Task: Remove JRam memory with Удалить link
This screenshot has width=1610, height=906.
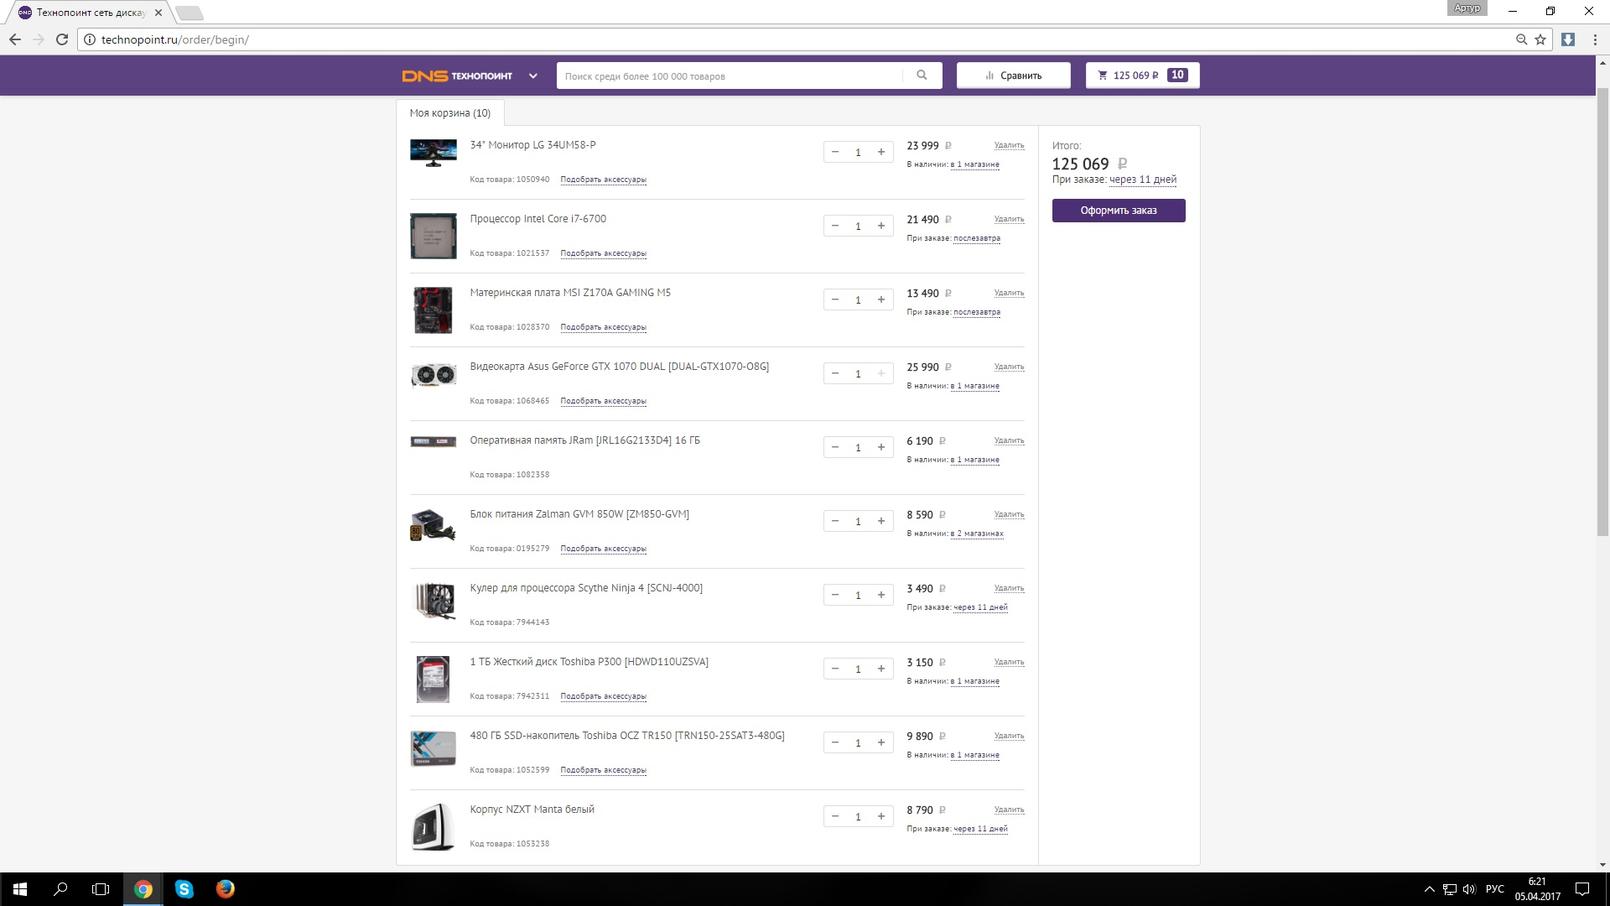Action: point(1009,441)
